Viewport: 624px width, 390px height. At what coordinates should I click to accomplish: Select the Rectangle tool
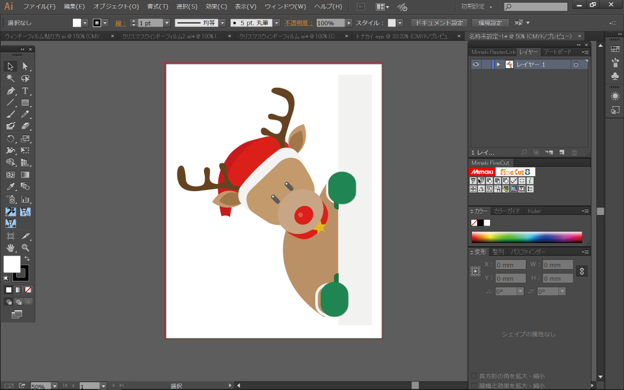pos(25,103)
